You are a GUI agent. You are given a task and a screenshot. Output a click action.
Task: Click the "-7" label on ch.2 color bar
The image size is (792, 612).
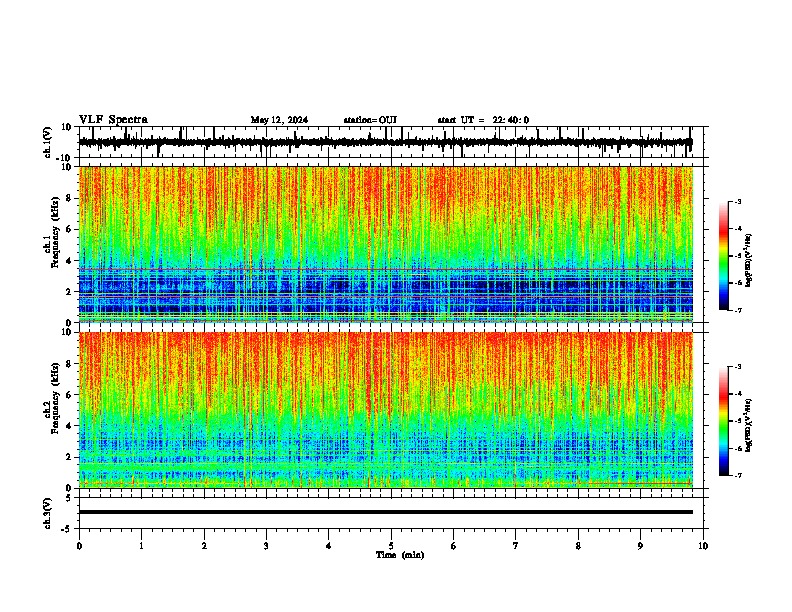(x=737, y=475)
